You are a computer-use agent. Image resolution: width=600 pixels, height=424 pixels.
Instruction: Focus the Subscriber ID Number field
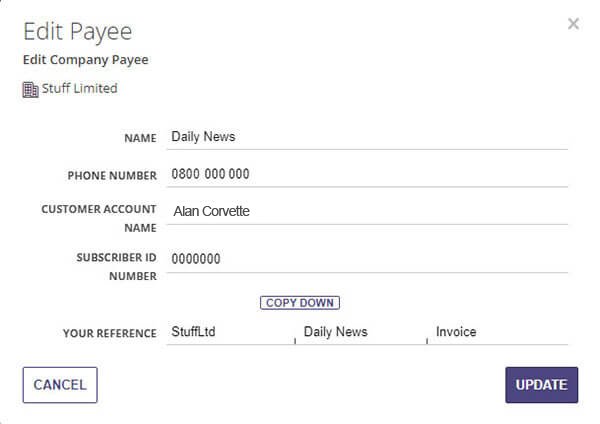(367, 259)
